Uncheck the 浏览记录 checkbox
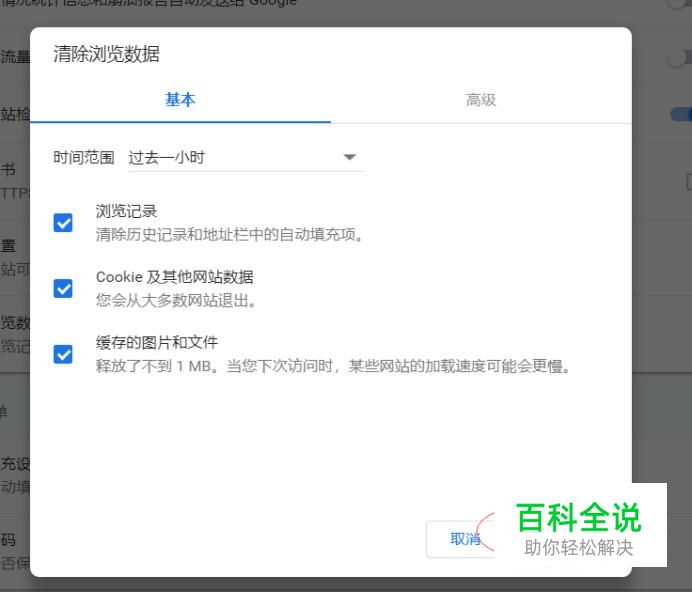This screenshot has width=692, height=592. tap(63, 222)
